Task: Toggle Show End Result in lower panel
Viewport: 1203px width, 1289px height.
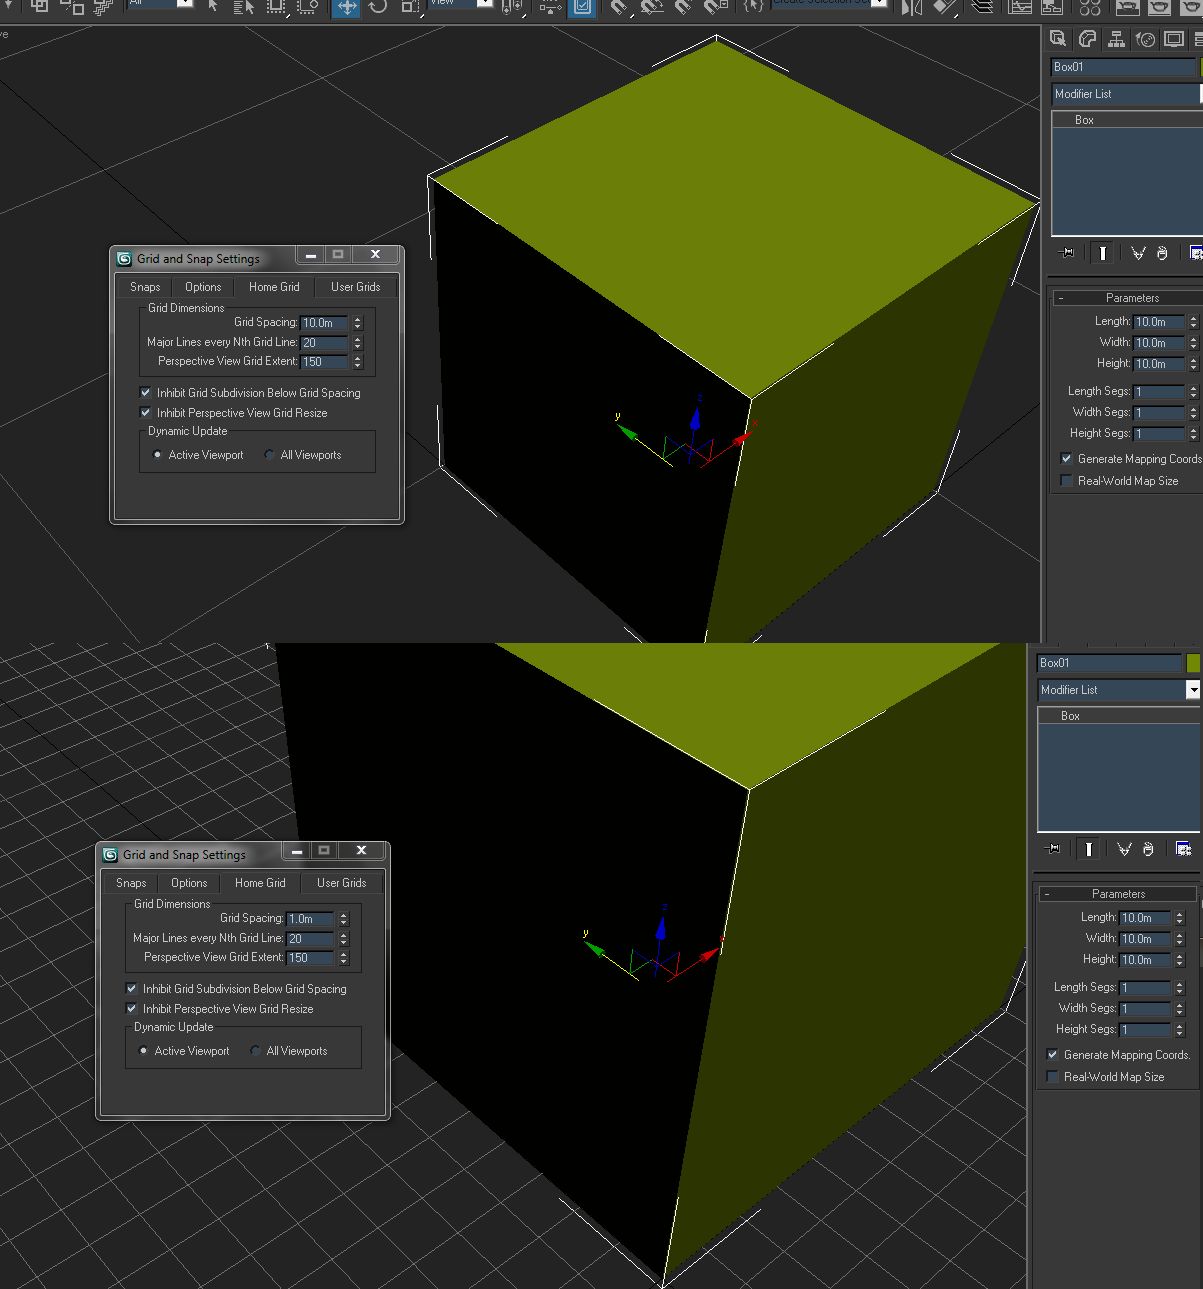Action: click(x=1089, y=849)
